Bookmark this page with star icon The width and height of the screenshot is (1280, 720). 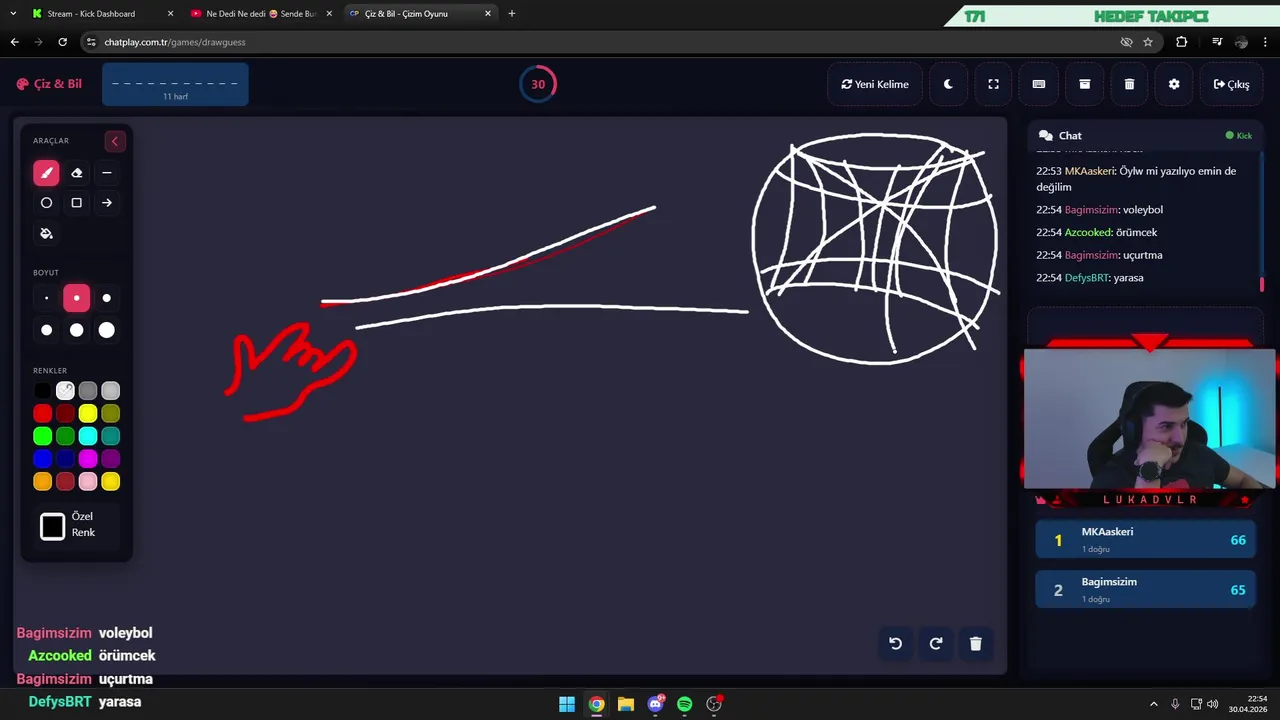[1148, 42]
